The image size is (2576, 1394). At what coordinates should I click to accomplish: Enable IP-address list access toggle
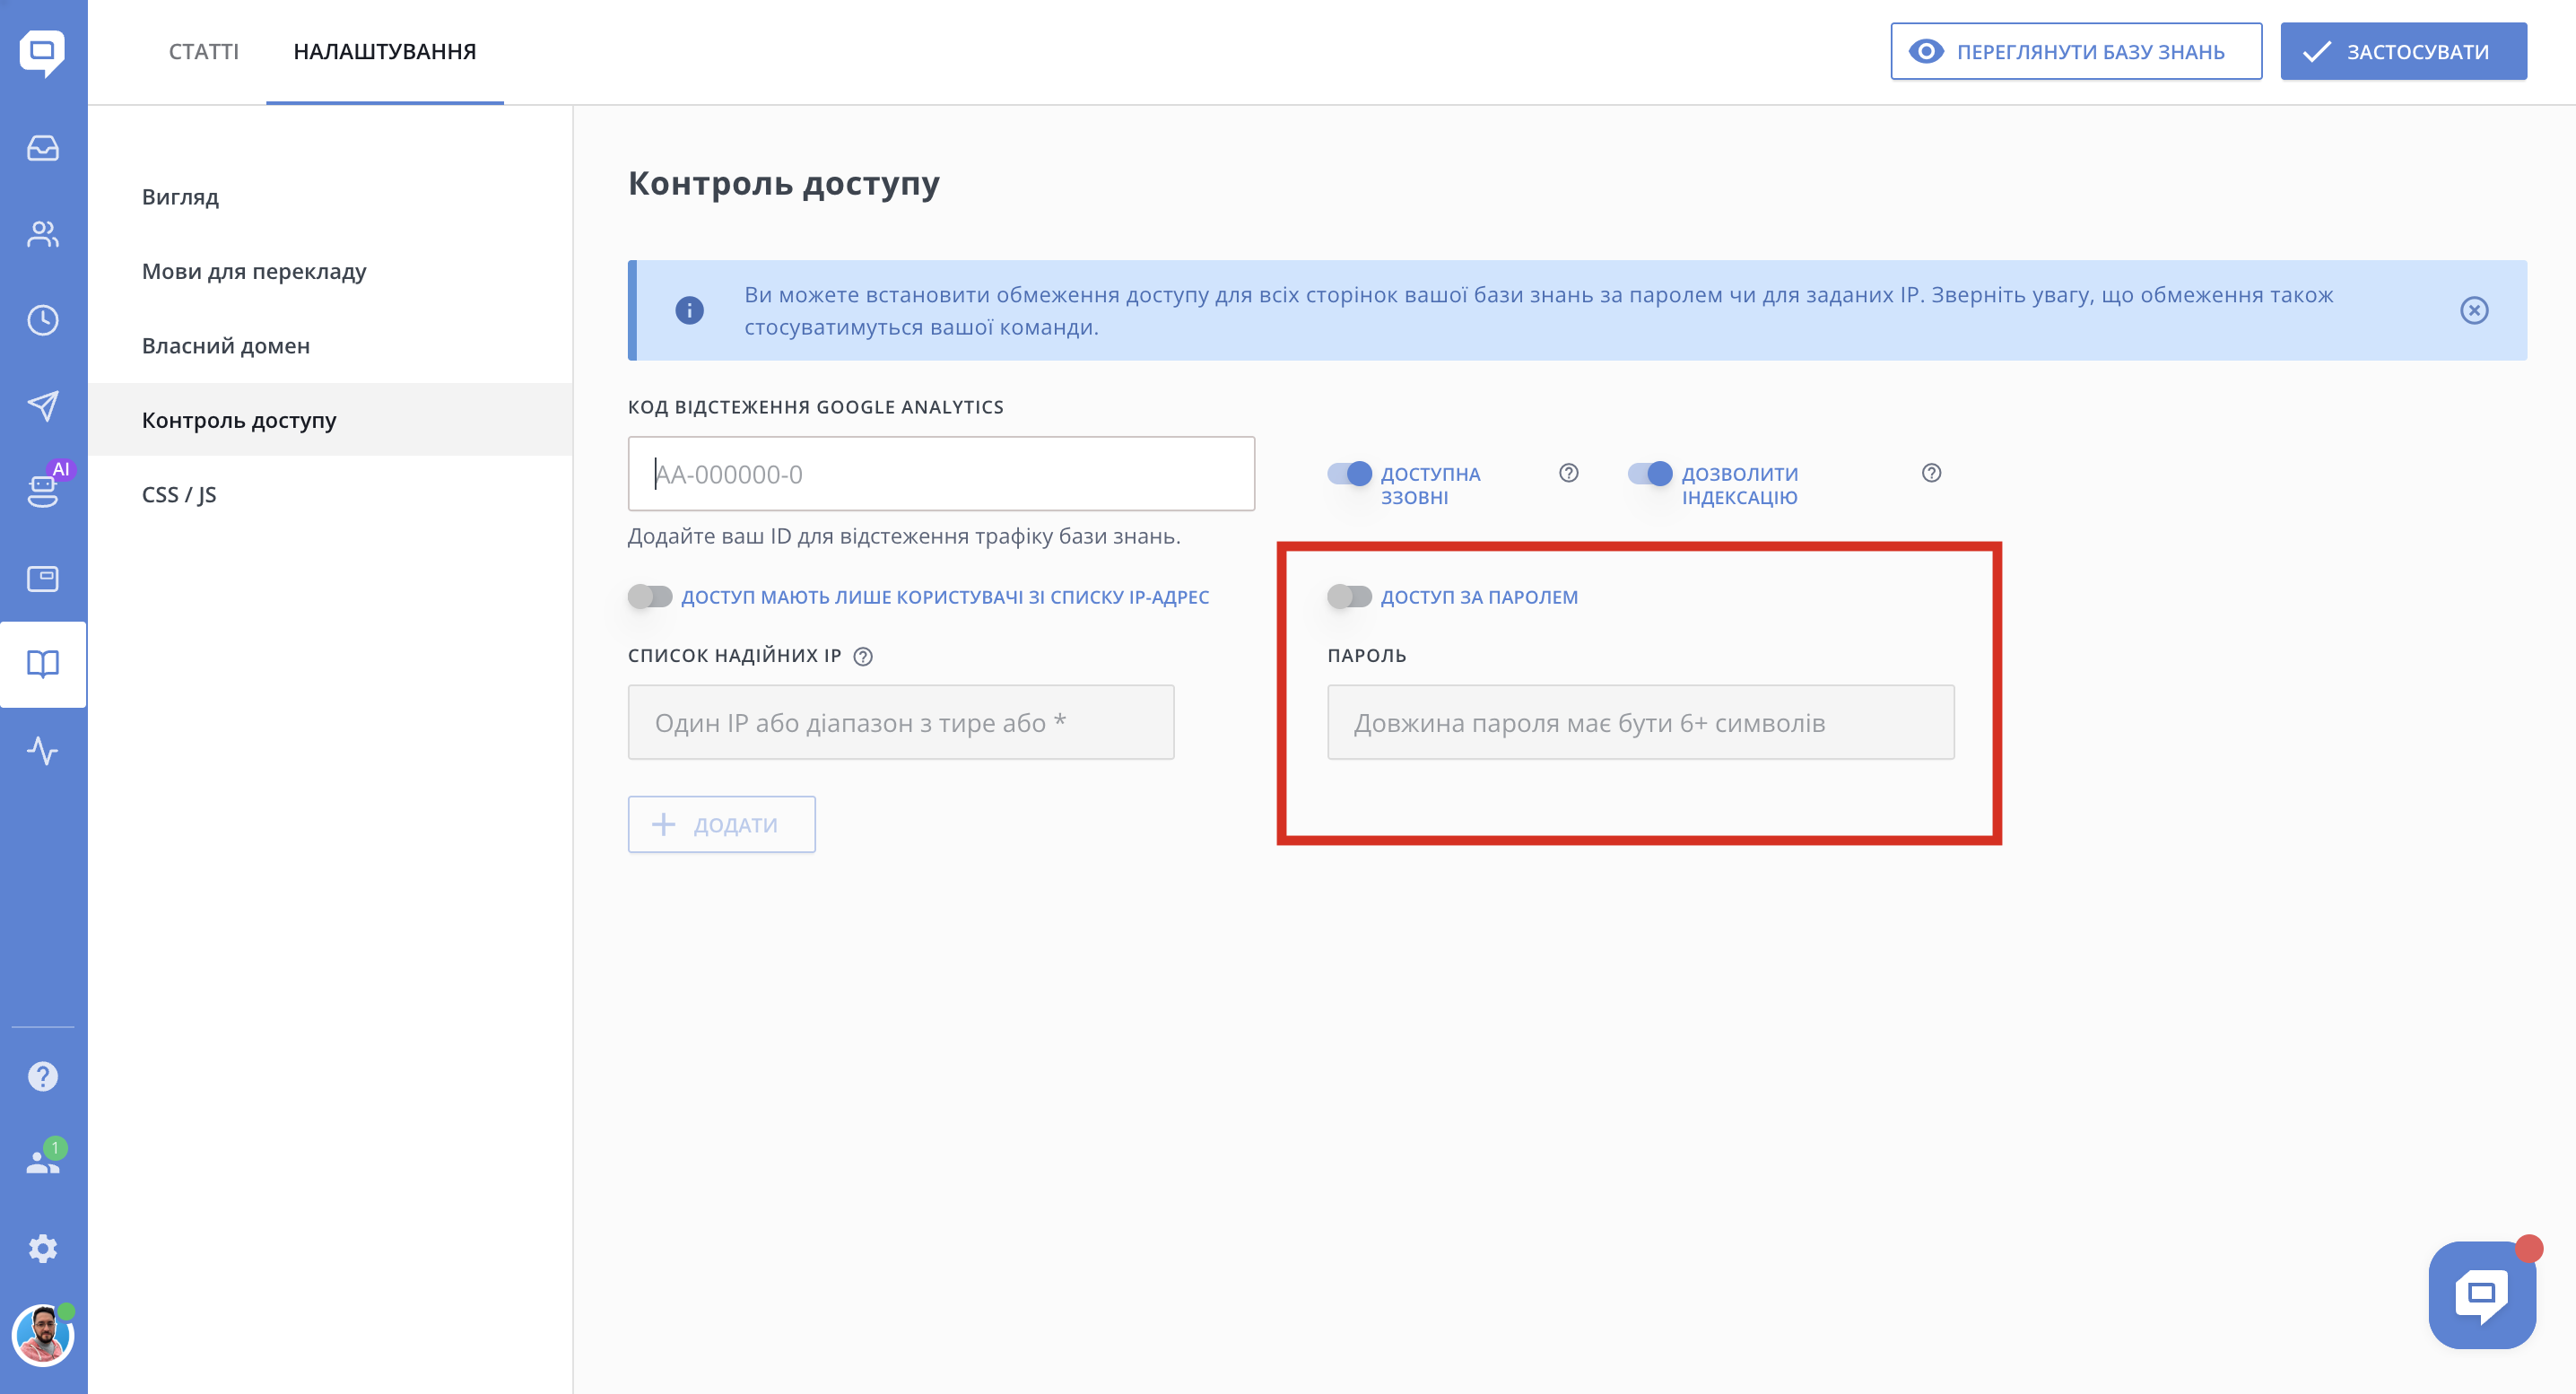(650, 597)
